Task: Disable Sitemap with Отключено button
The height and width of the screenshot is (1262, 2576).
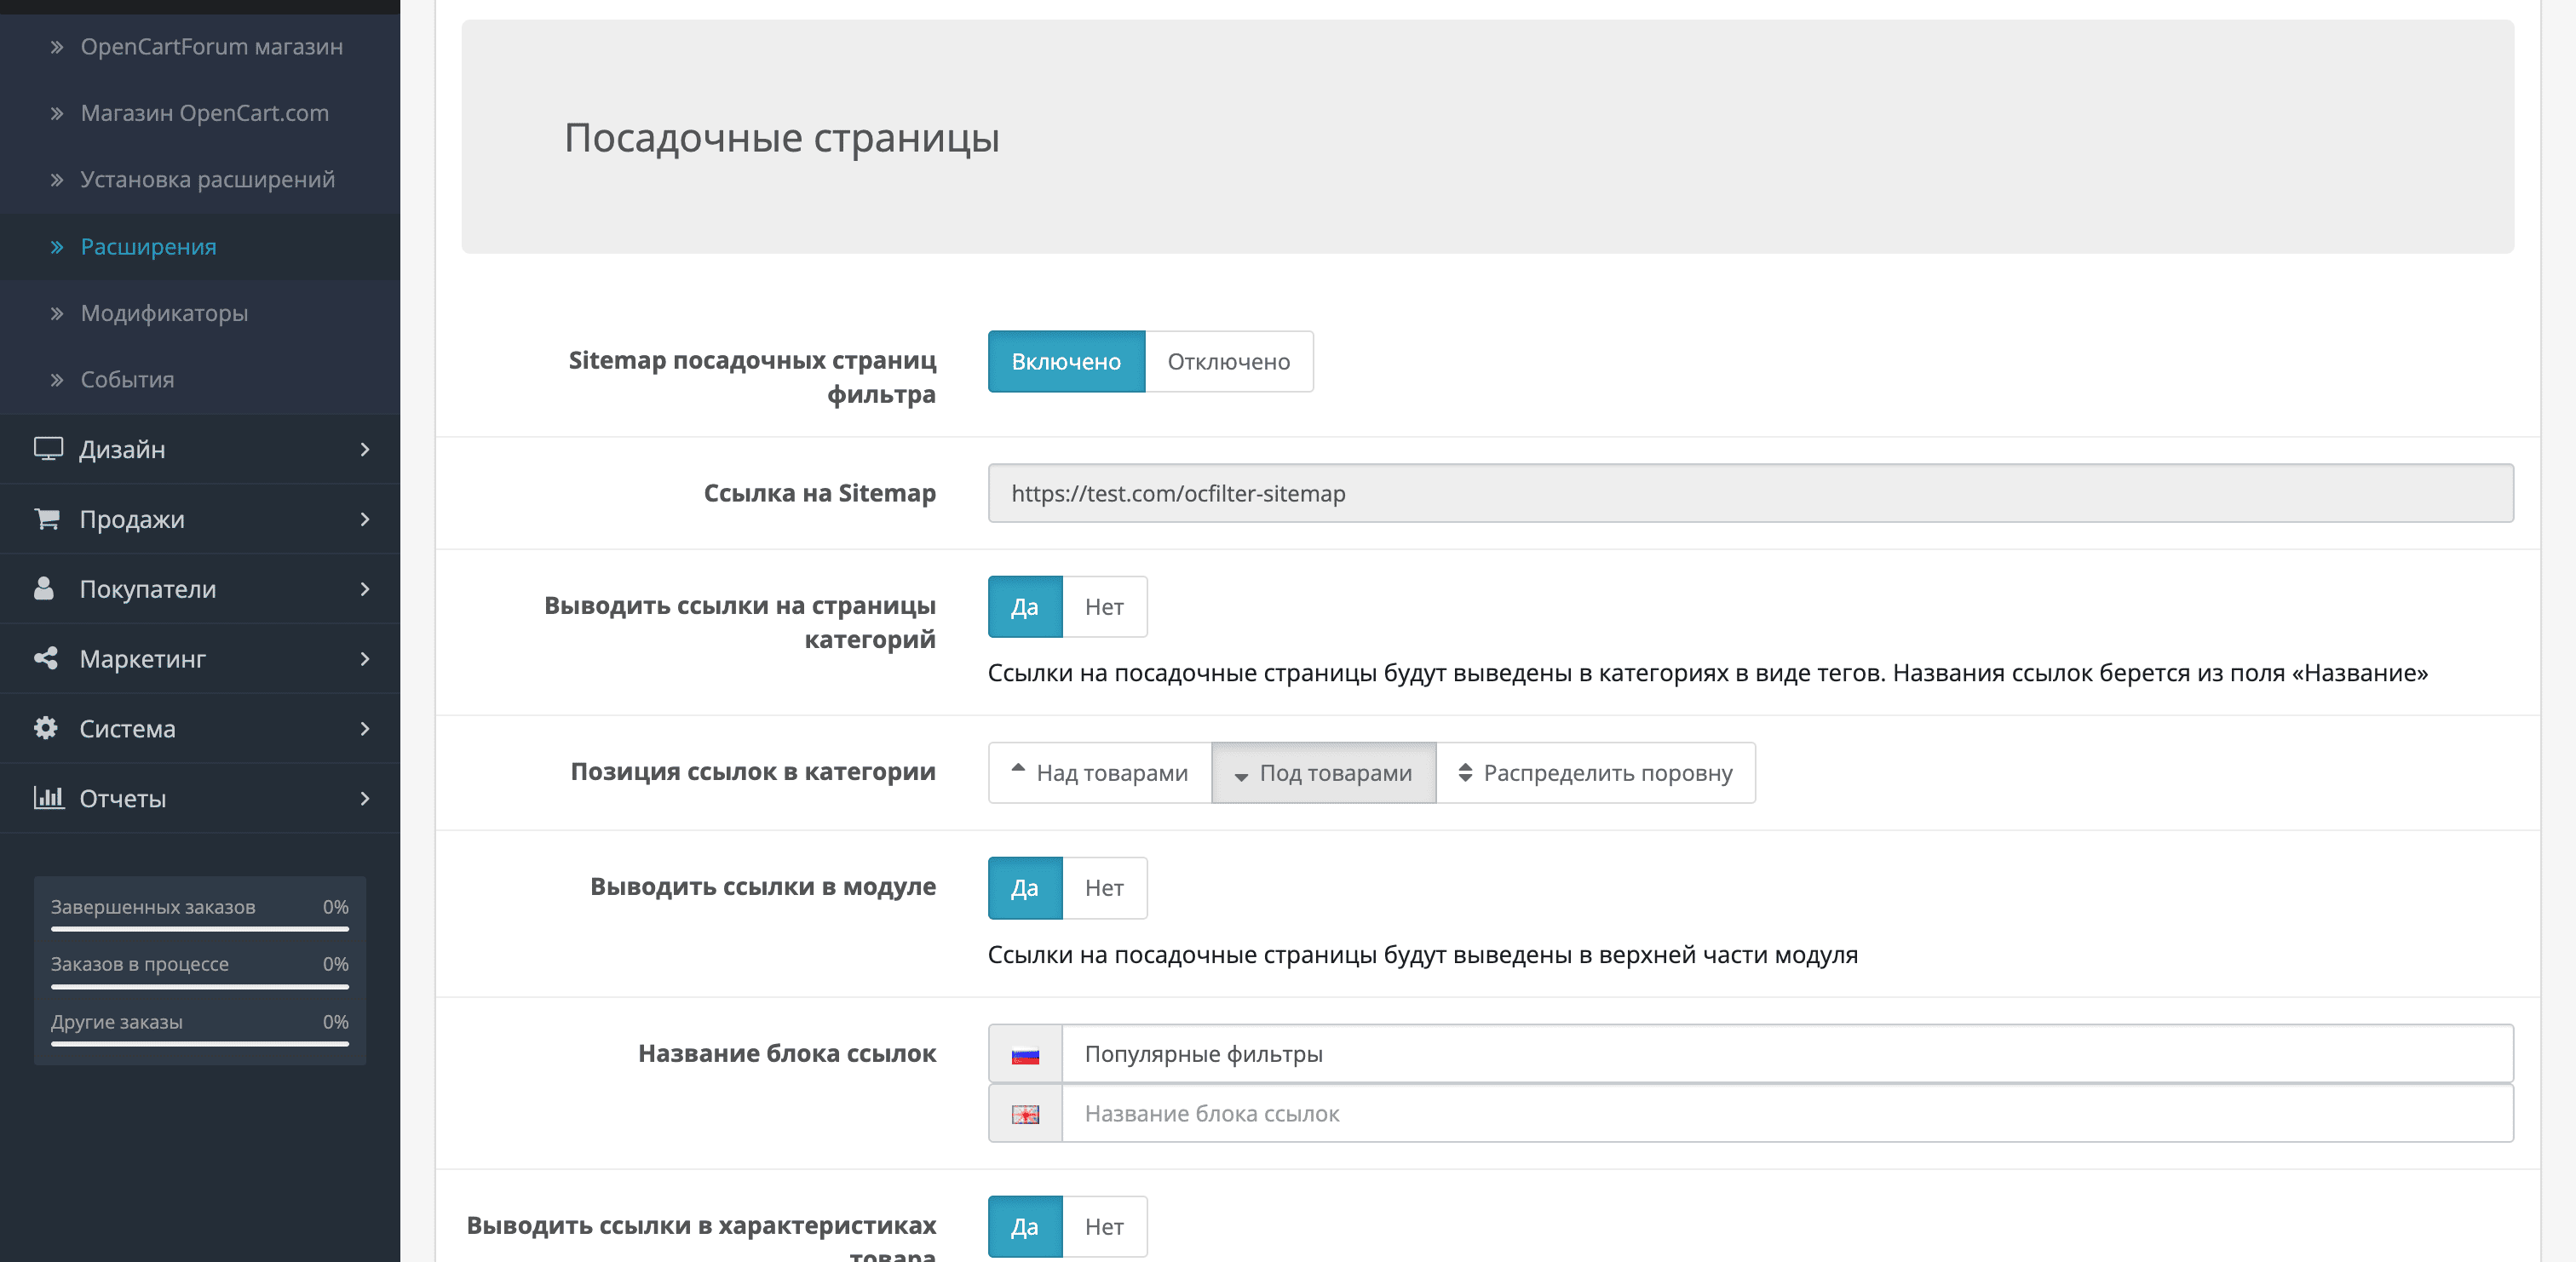Action: pos(1229,361)
